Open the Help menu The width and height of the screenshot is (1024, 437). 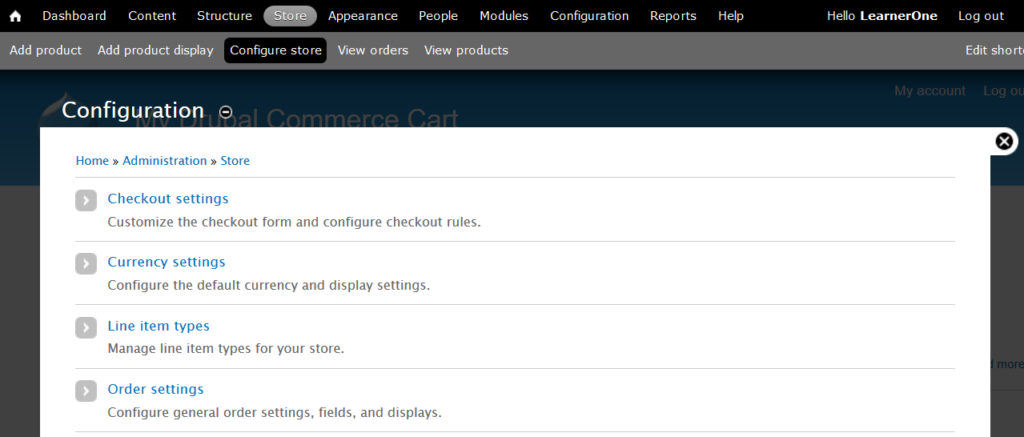pyautogui.click(x=731, y=16)
